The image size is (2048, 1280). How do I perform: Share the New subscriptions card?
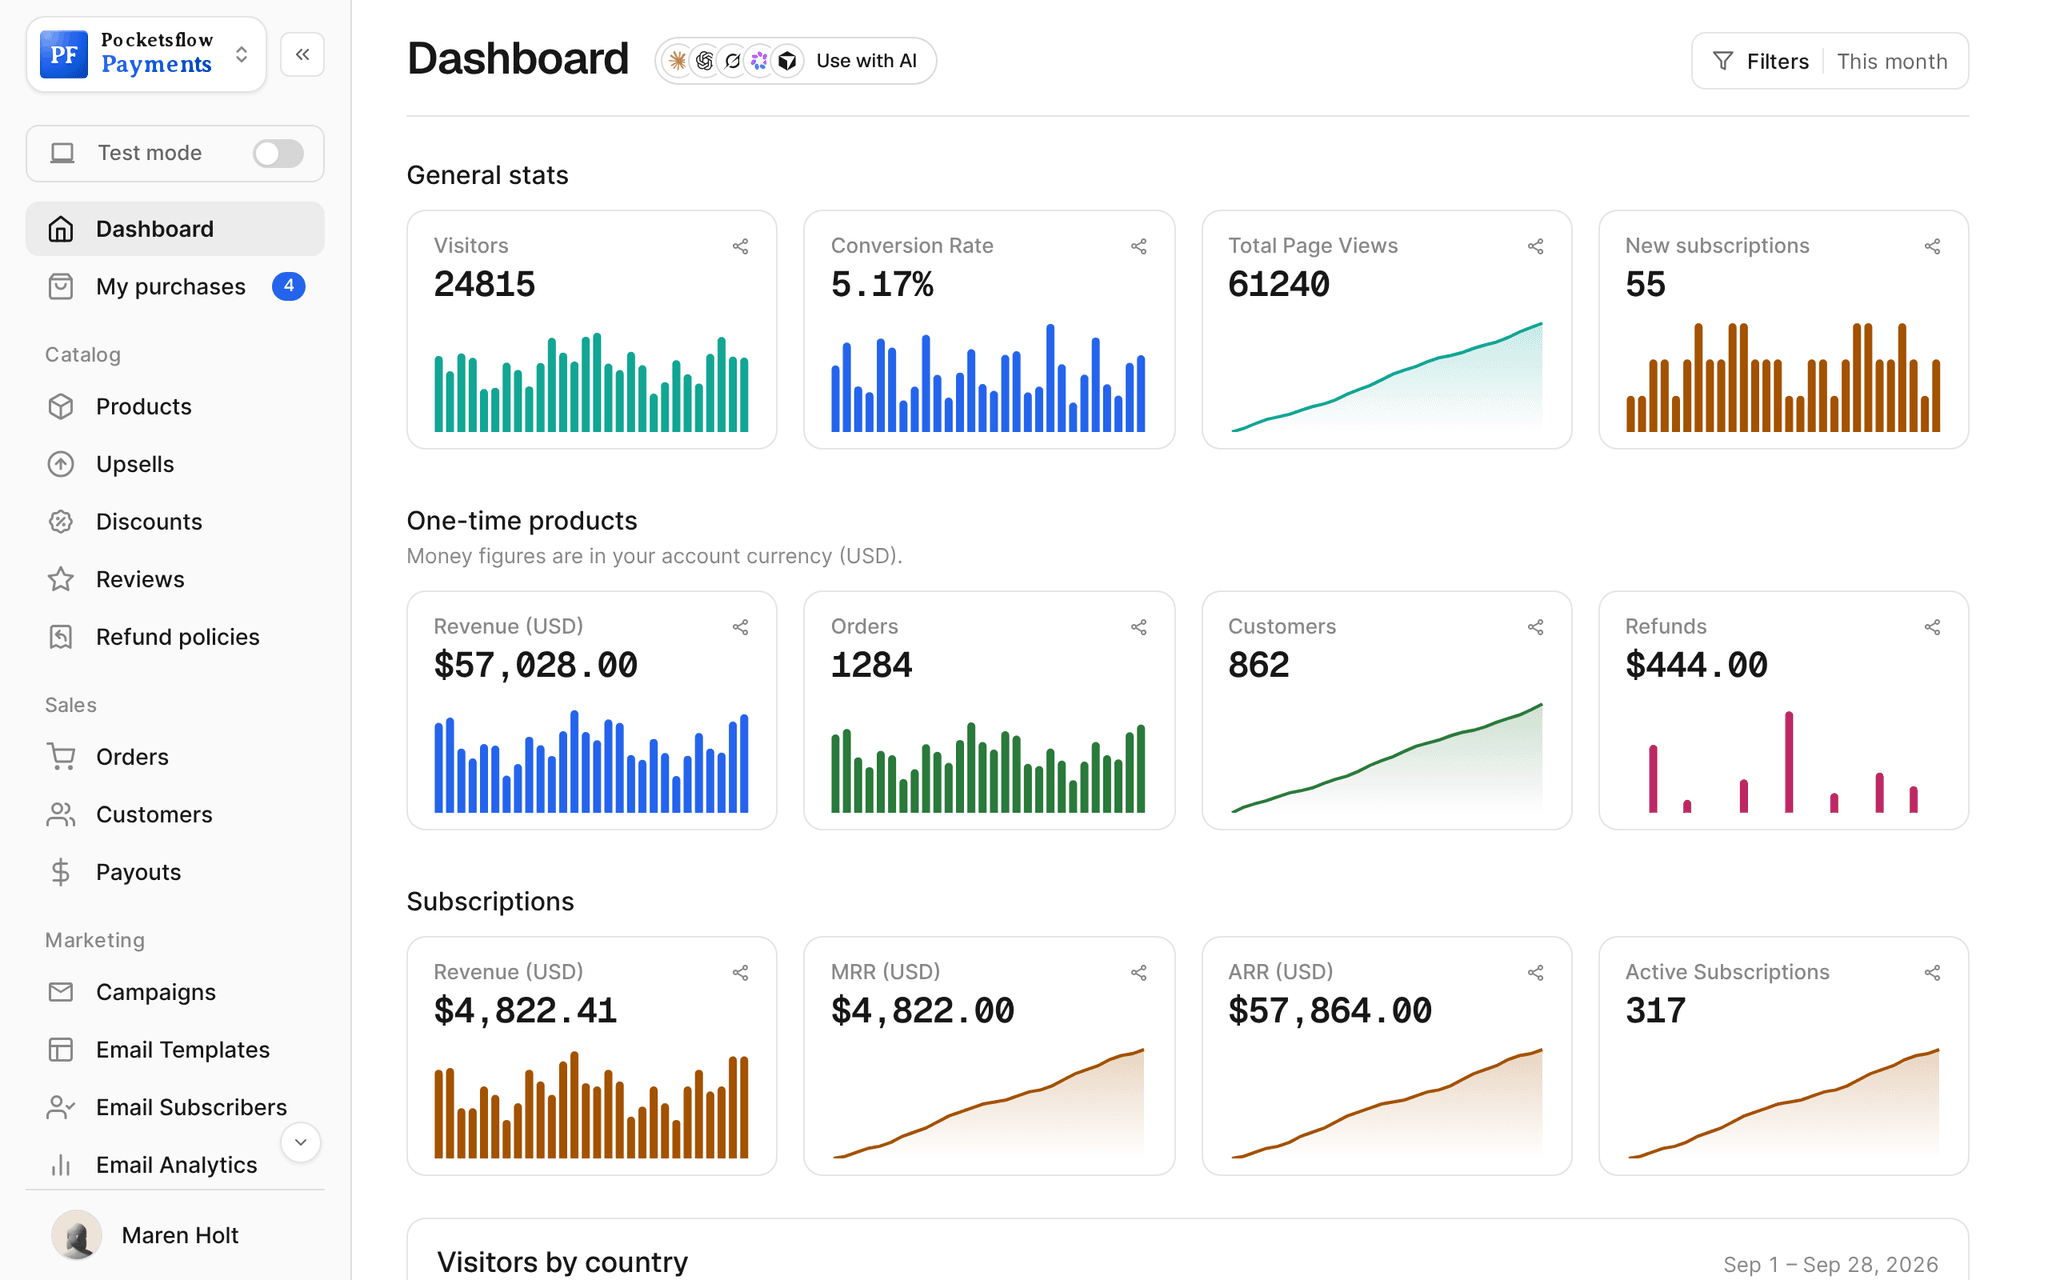(x=1932, y=246)
